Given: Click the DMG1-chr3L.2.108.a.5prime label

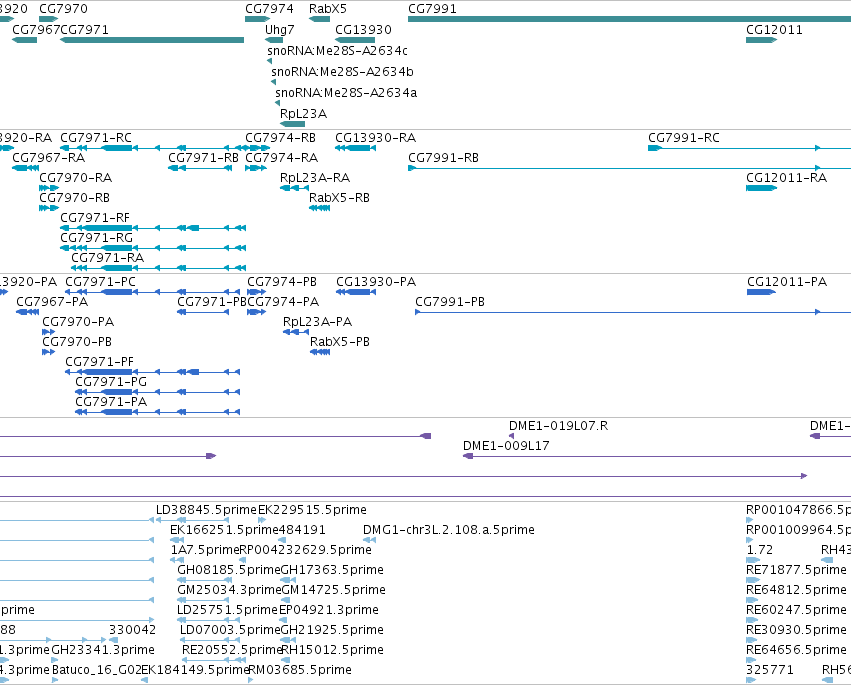Looking at the screenshot, I should pyautogui.click(x=449, y=530).
